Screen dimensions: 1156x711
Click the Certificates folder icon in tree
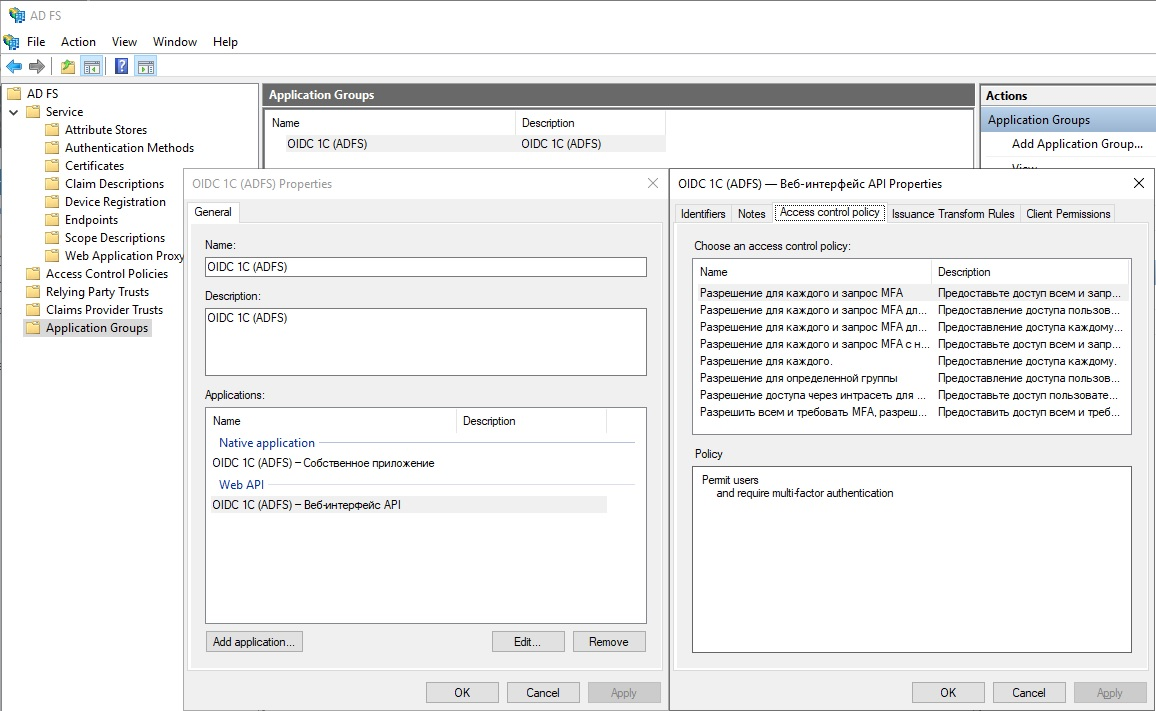(52, 166)
